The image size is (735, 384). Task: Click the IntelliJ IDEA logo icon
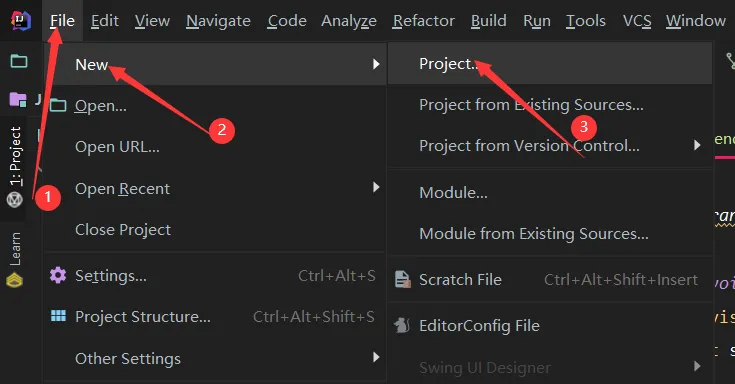click(21, 20)
